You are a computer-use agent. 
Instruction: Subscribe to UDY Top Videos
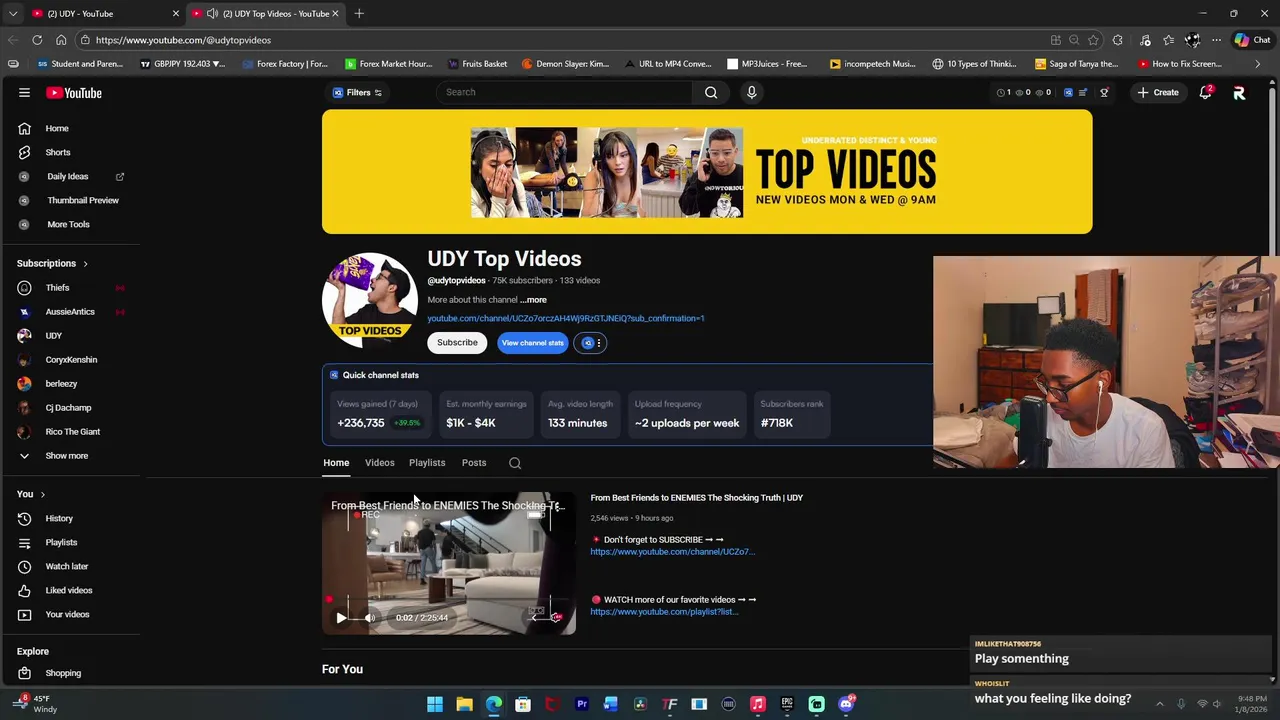[x=457, y=343]
